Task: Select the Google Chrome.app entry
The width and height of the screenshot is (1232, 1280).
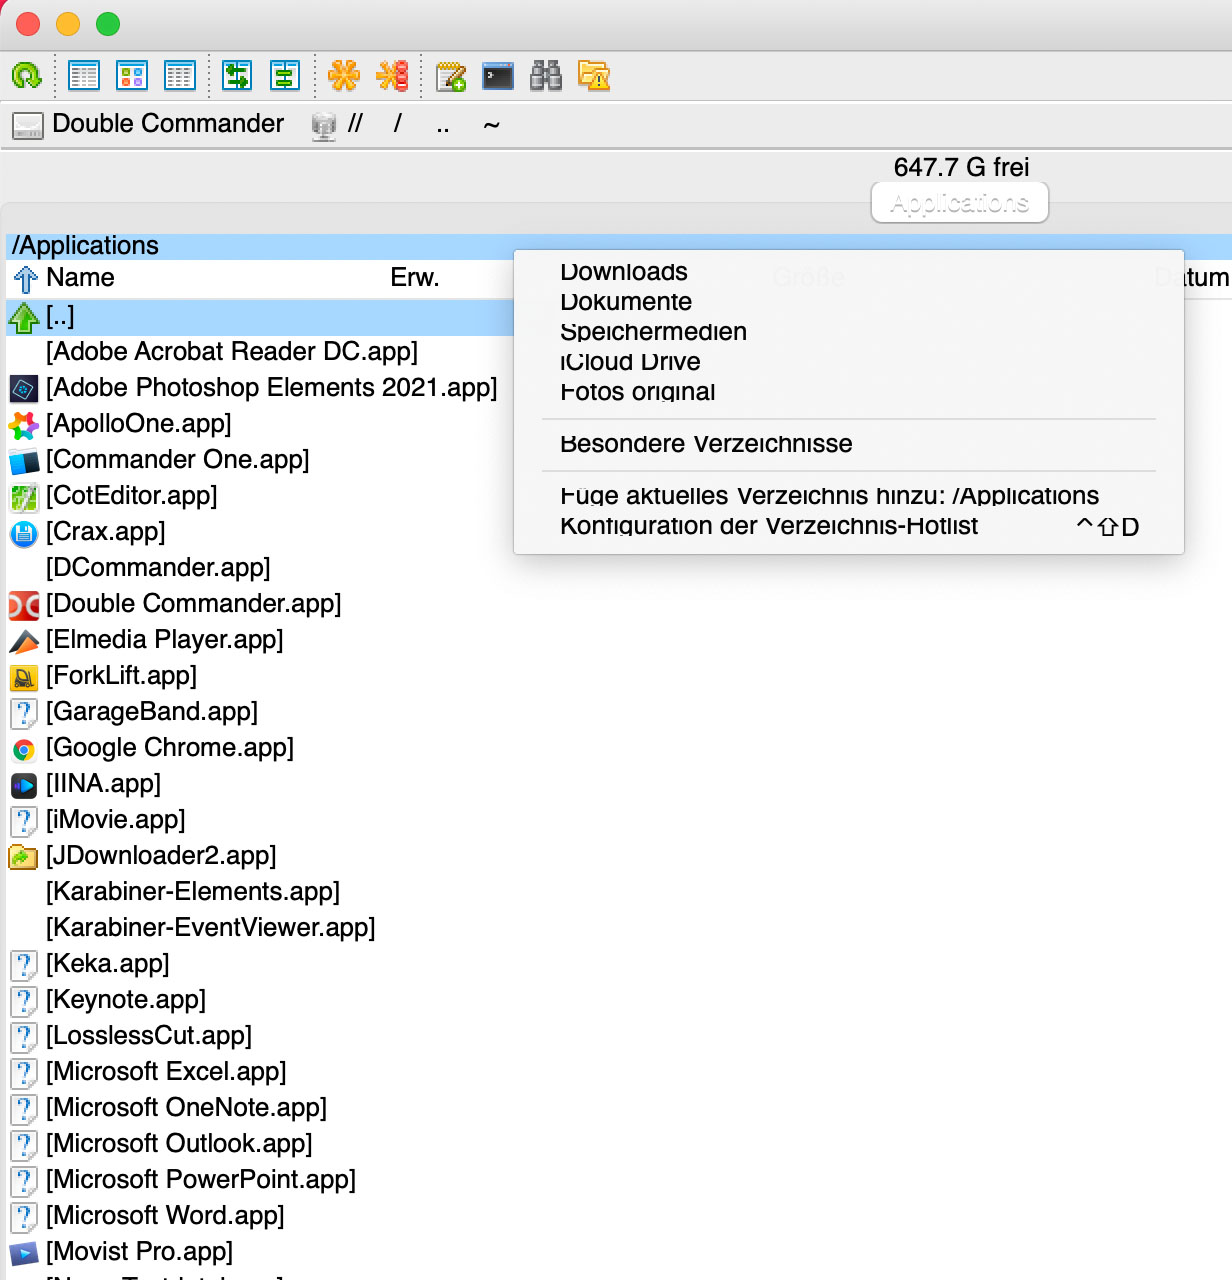Action: click(x=169, y=748)
